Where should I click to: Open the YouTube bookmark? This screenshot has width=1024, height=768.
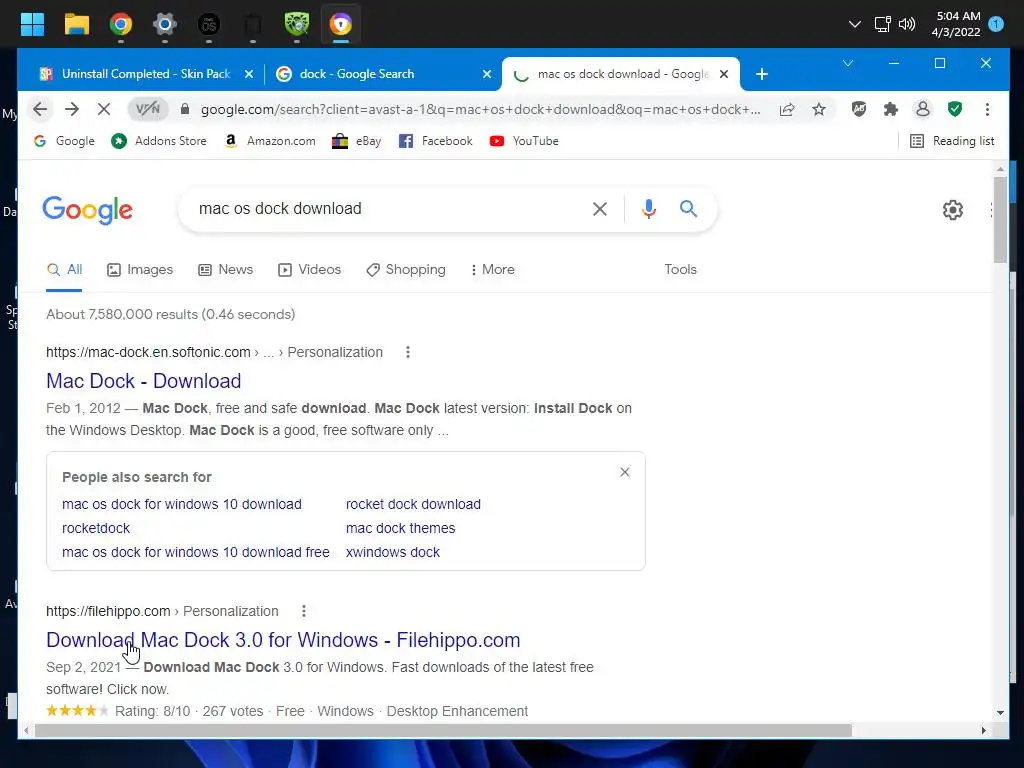[524, 140]
